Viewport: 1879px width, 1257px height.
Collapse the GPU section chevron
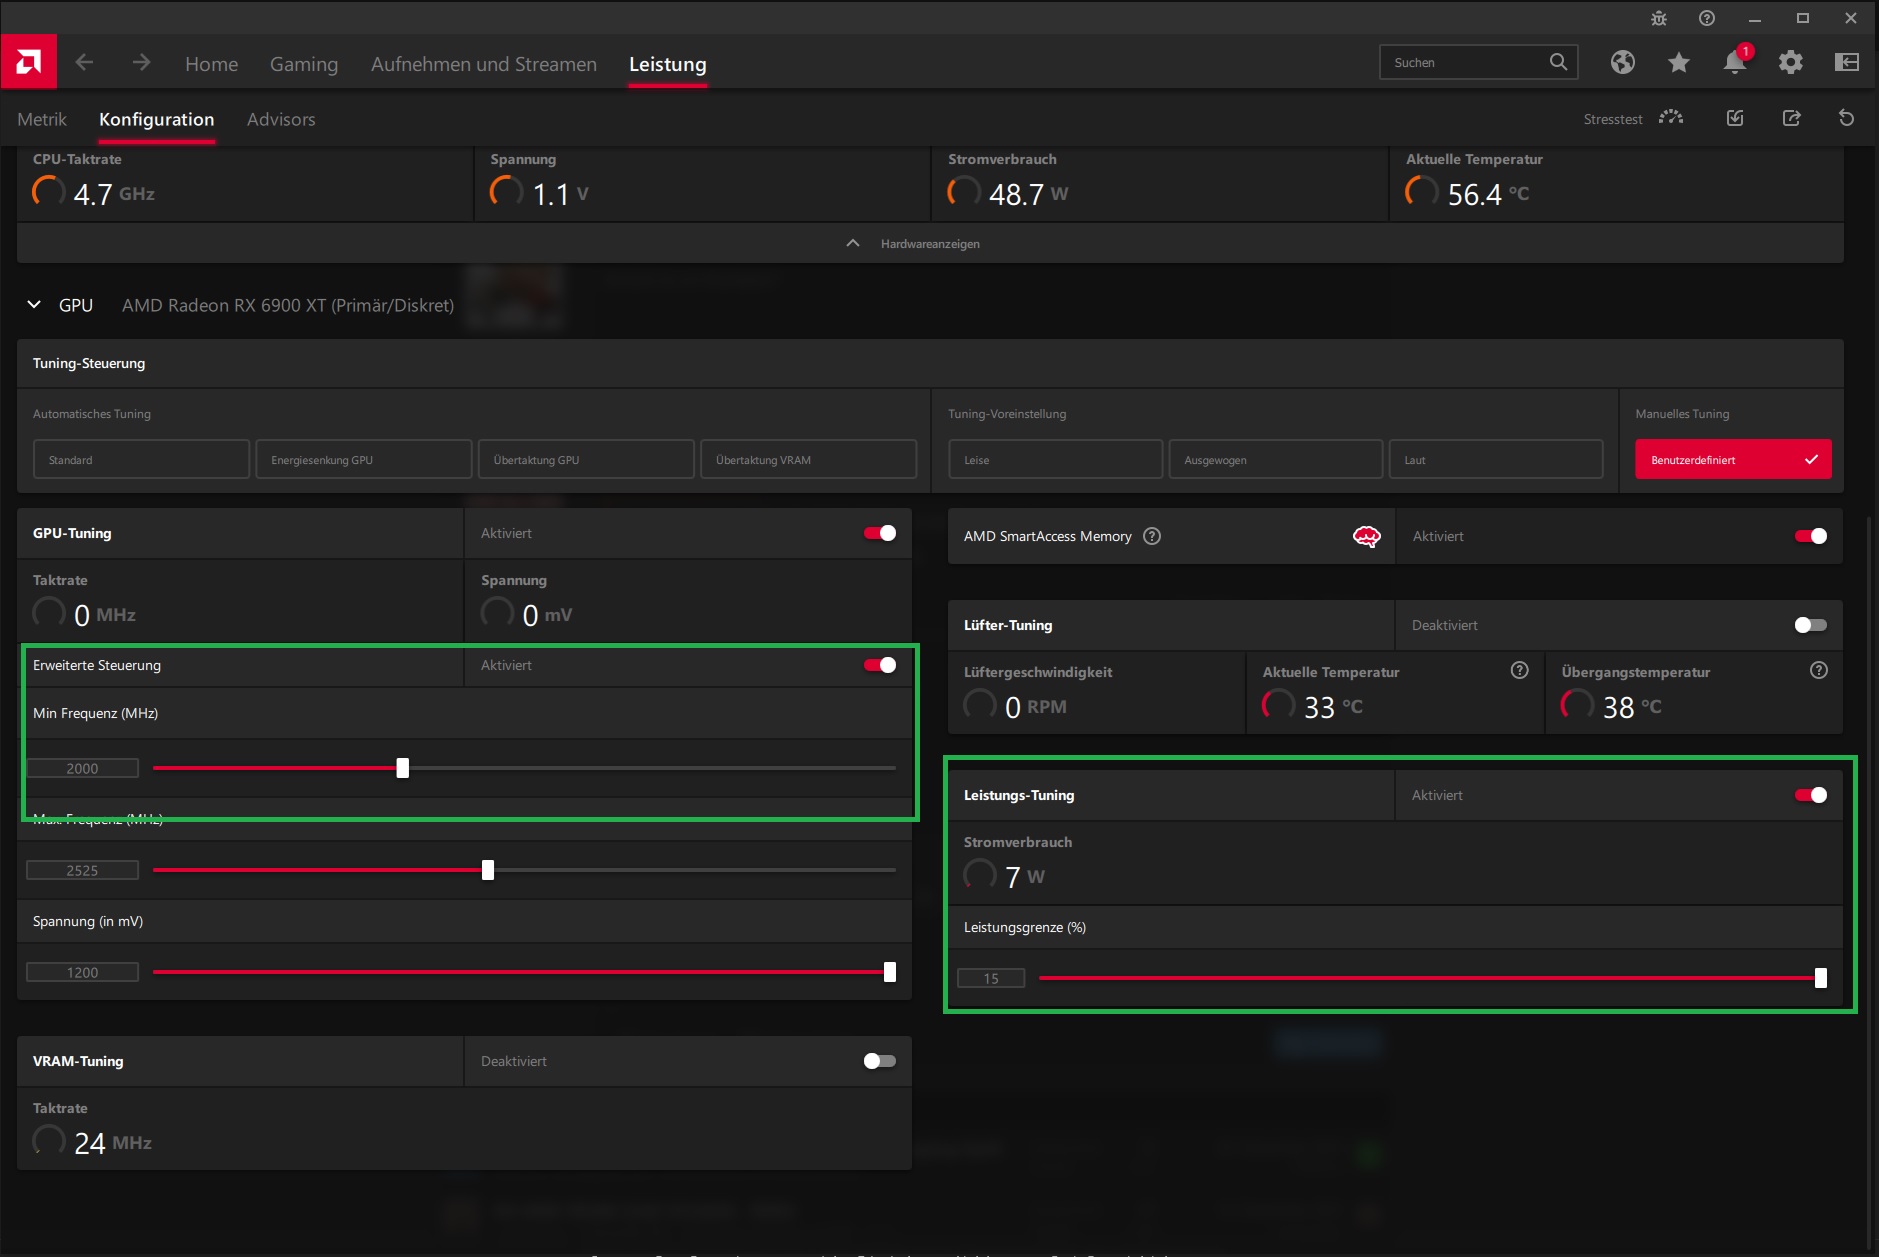pos(34,305)
